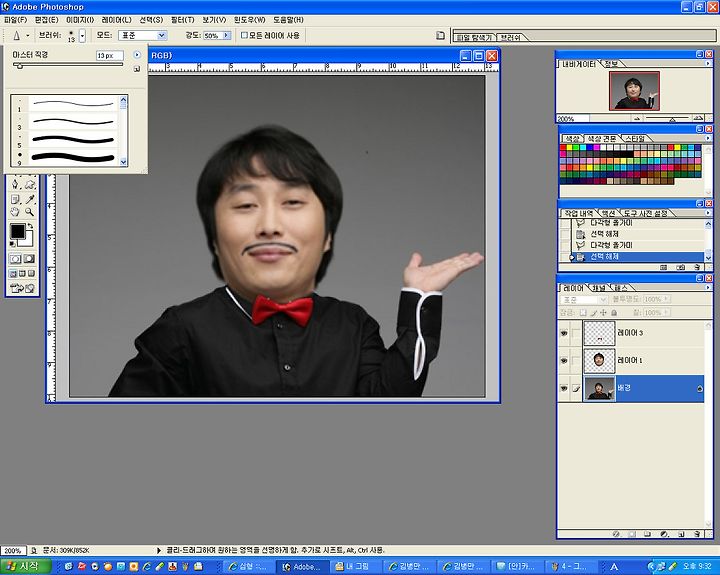Create new brush preset icon
The width and height of the screenshot is (720, 575).
point(137,69)
